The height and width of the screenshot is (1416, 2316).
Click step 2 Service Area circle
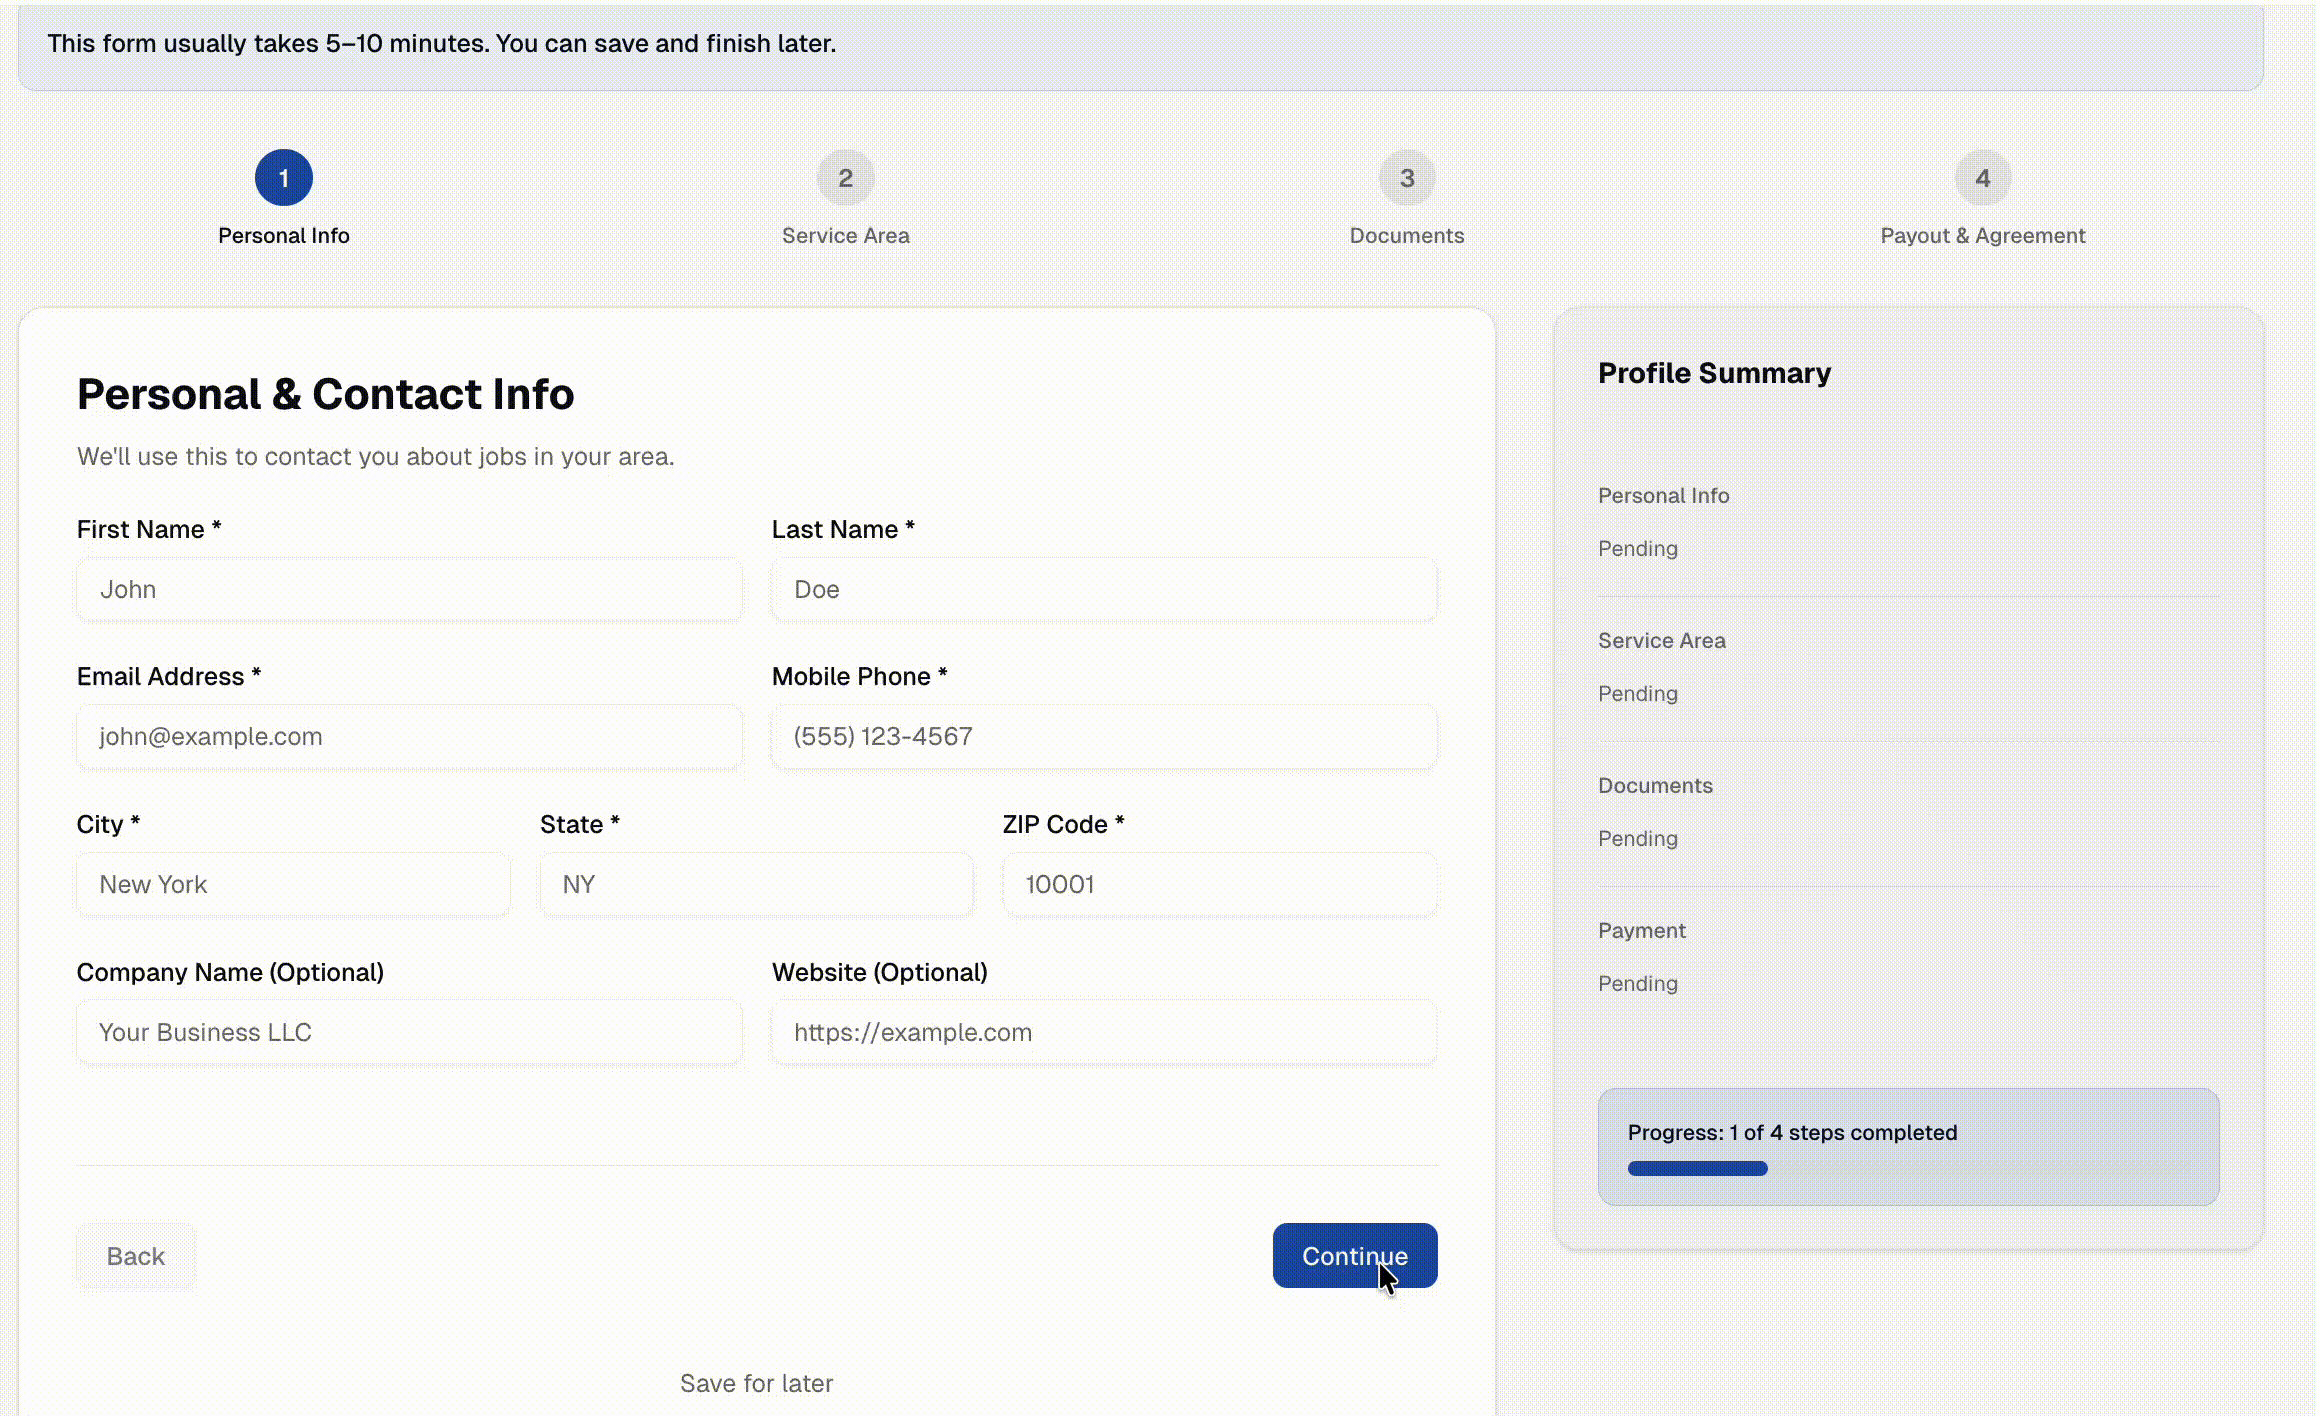click(845, 177)
